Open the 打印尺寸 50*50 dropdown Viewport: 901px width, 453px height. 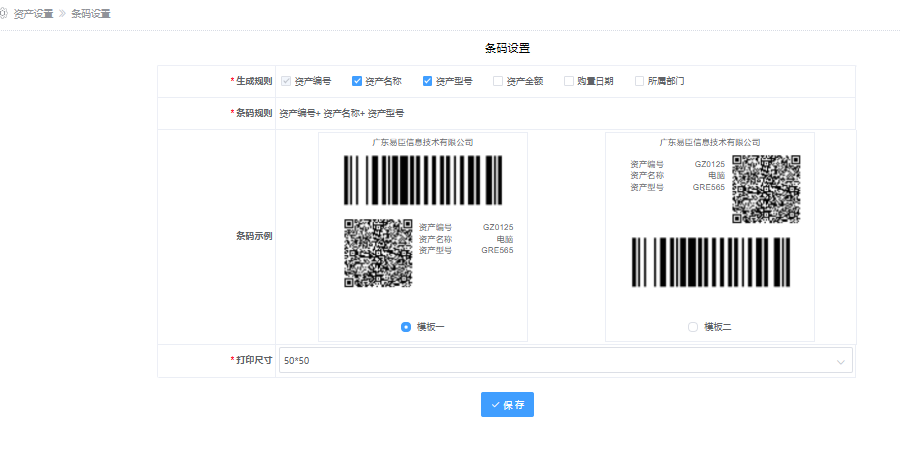point(565,360)
